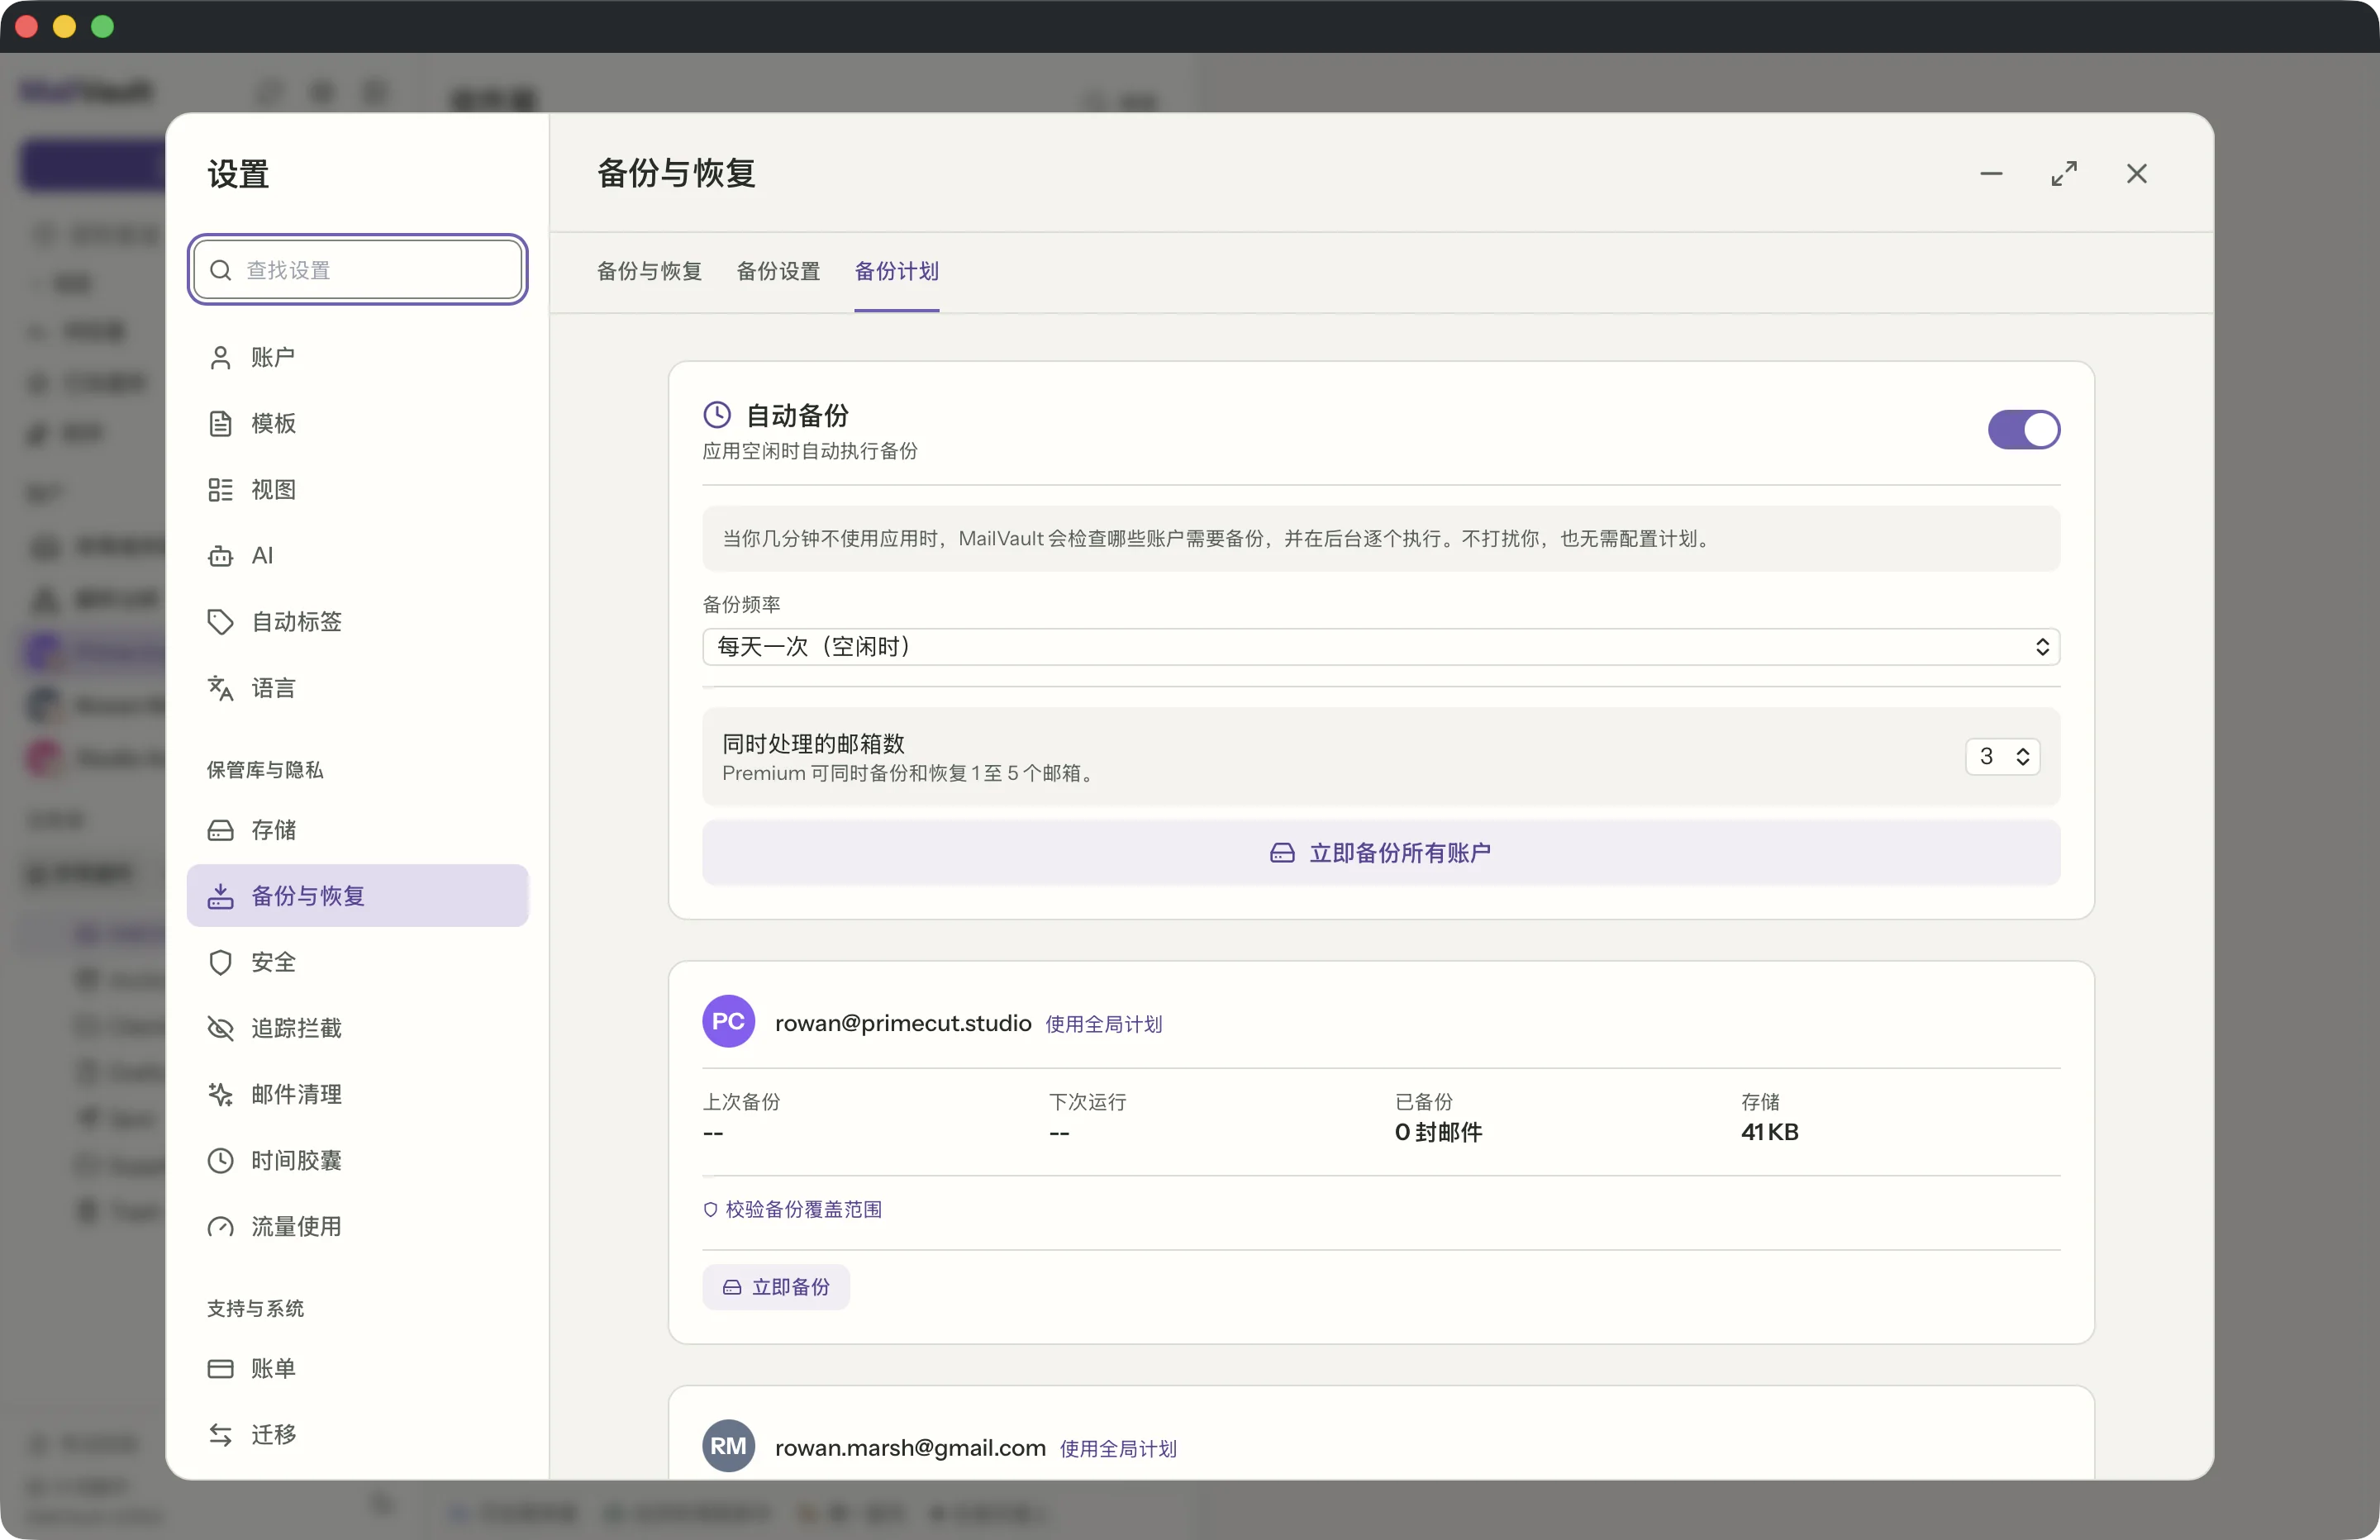Open the 安全 settings section
This screenshot has height=1540, width=2380.
(357, 962)
